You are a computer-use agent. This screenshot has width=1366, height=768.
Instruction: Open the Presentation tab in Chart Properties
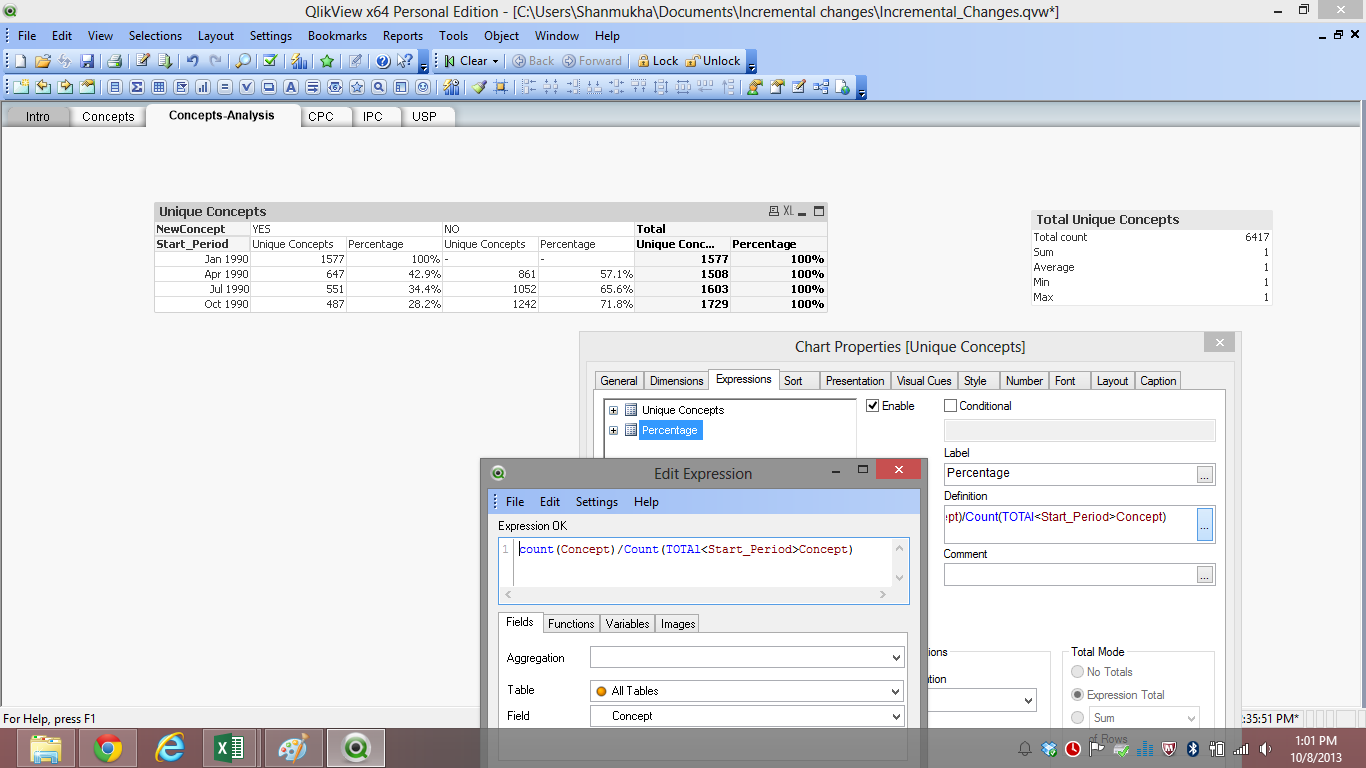855,381
